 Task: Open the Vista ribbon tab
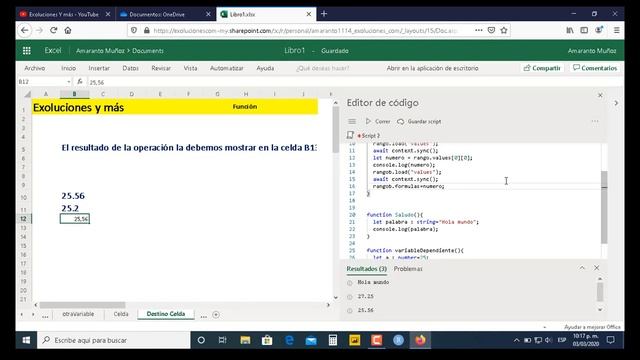pos(190,68)
